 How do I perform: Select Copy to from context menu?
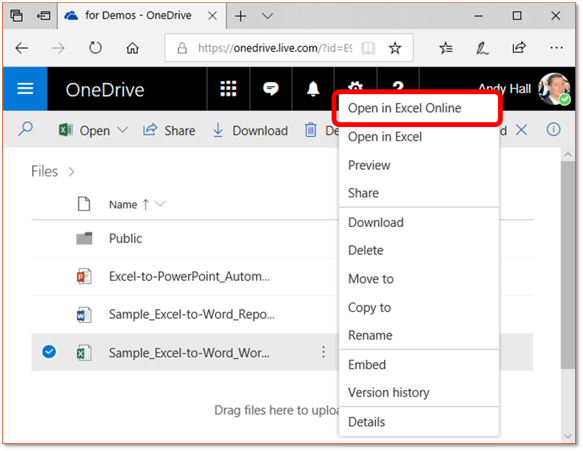click(x=419, y=307)
